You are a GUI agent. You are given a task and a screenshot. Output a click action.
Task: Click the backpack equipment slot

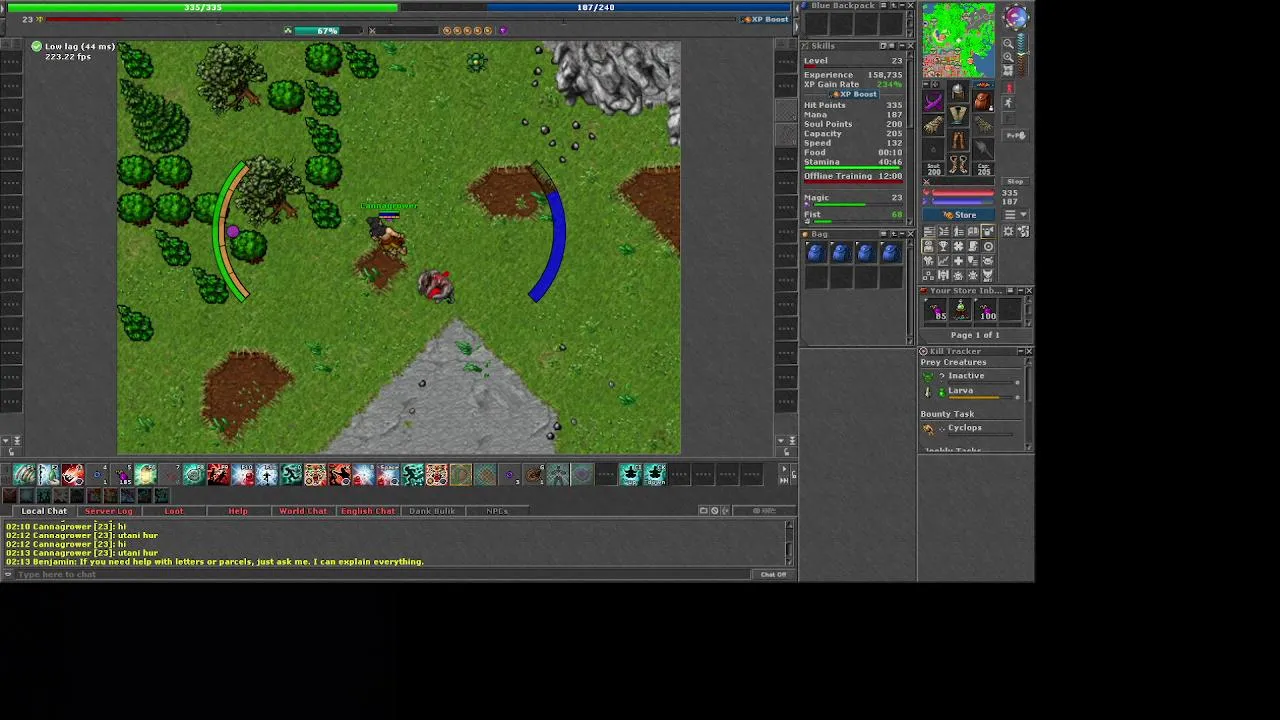tap(983, 100)
